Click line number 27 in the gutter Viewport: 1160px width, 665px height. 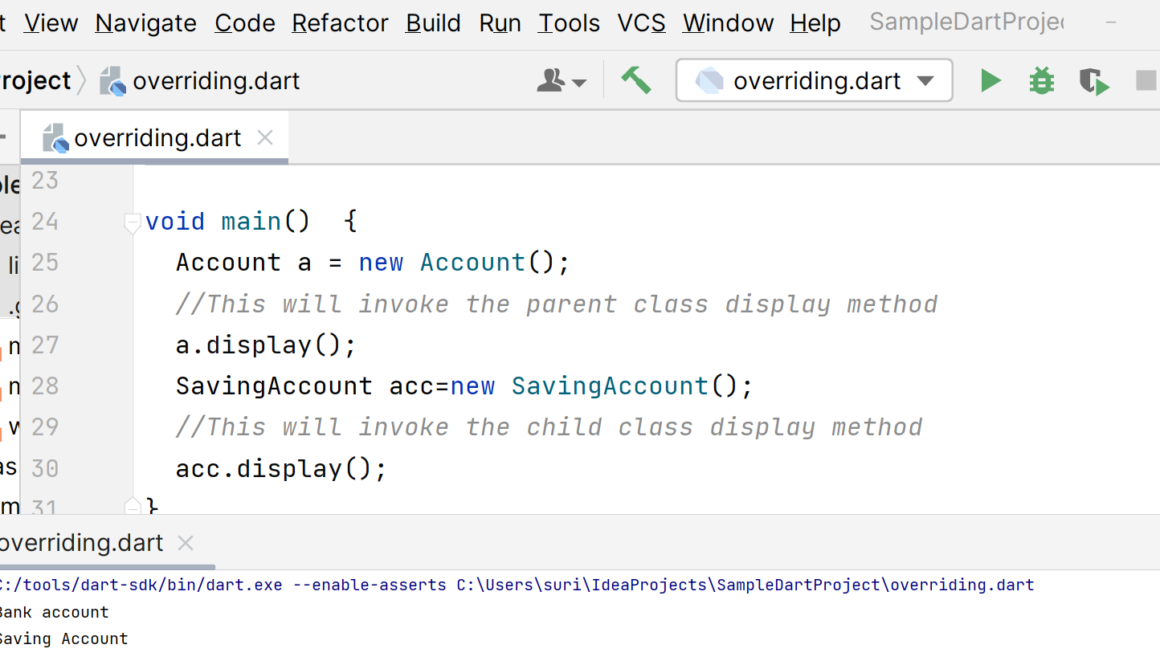tap(45, 345)
